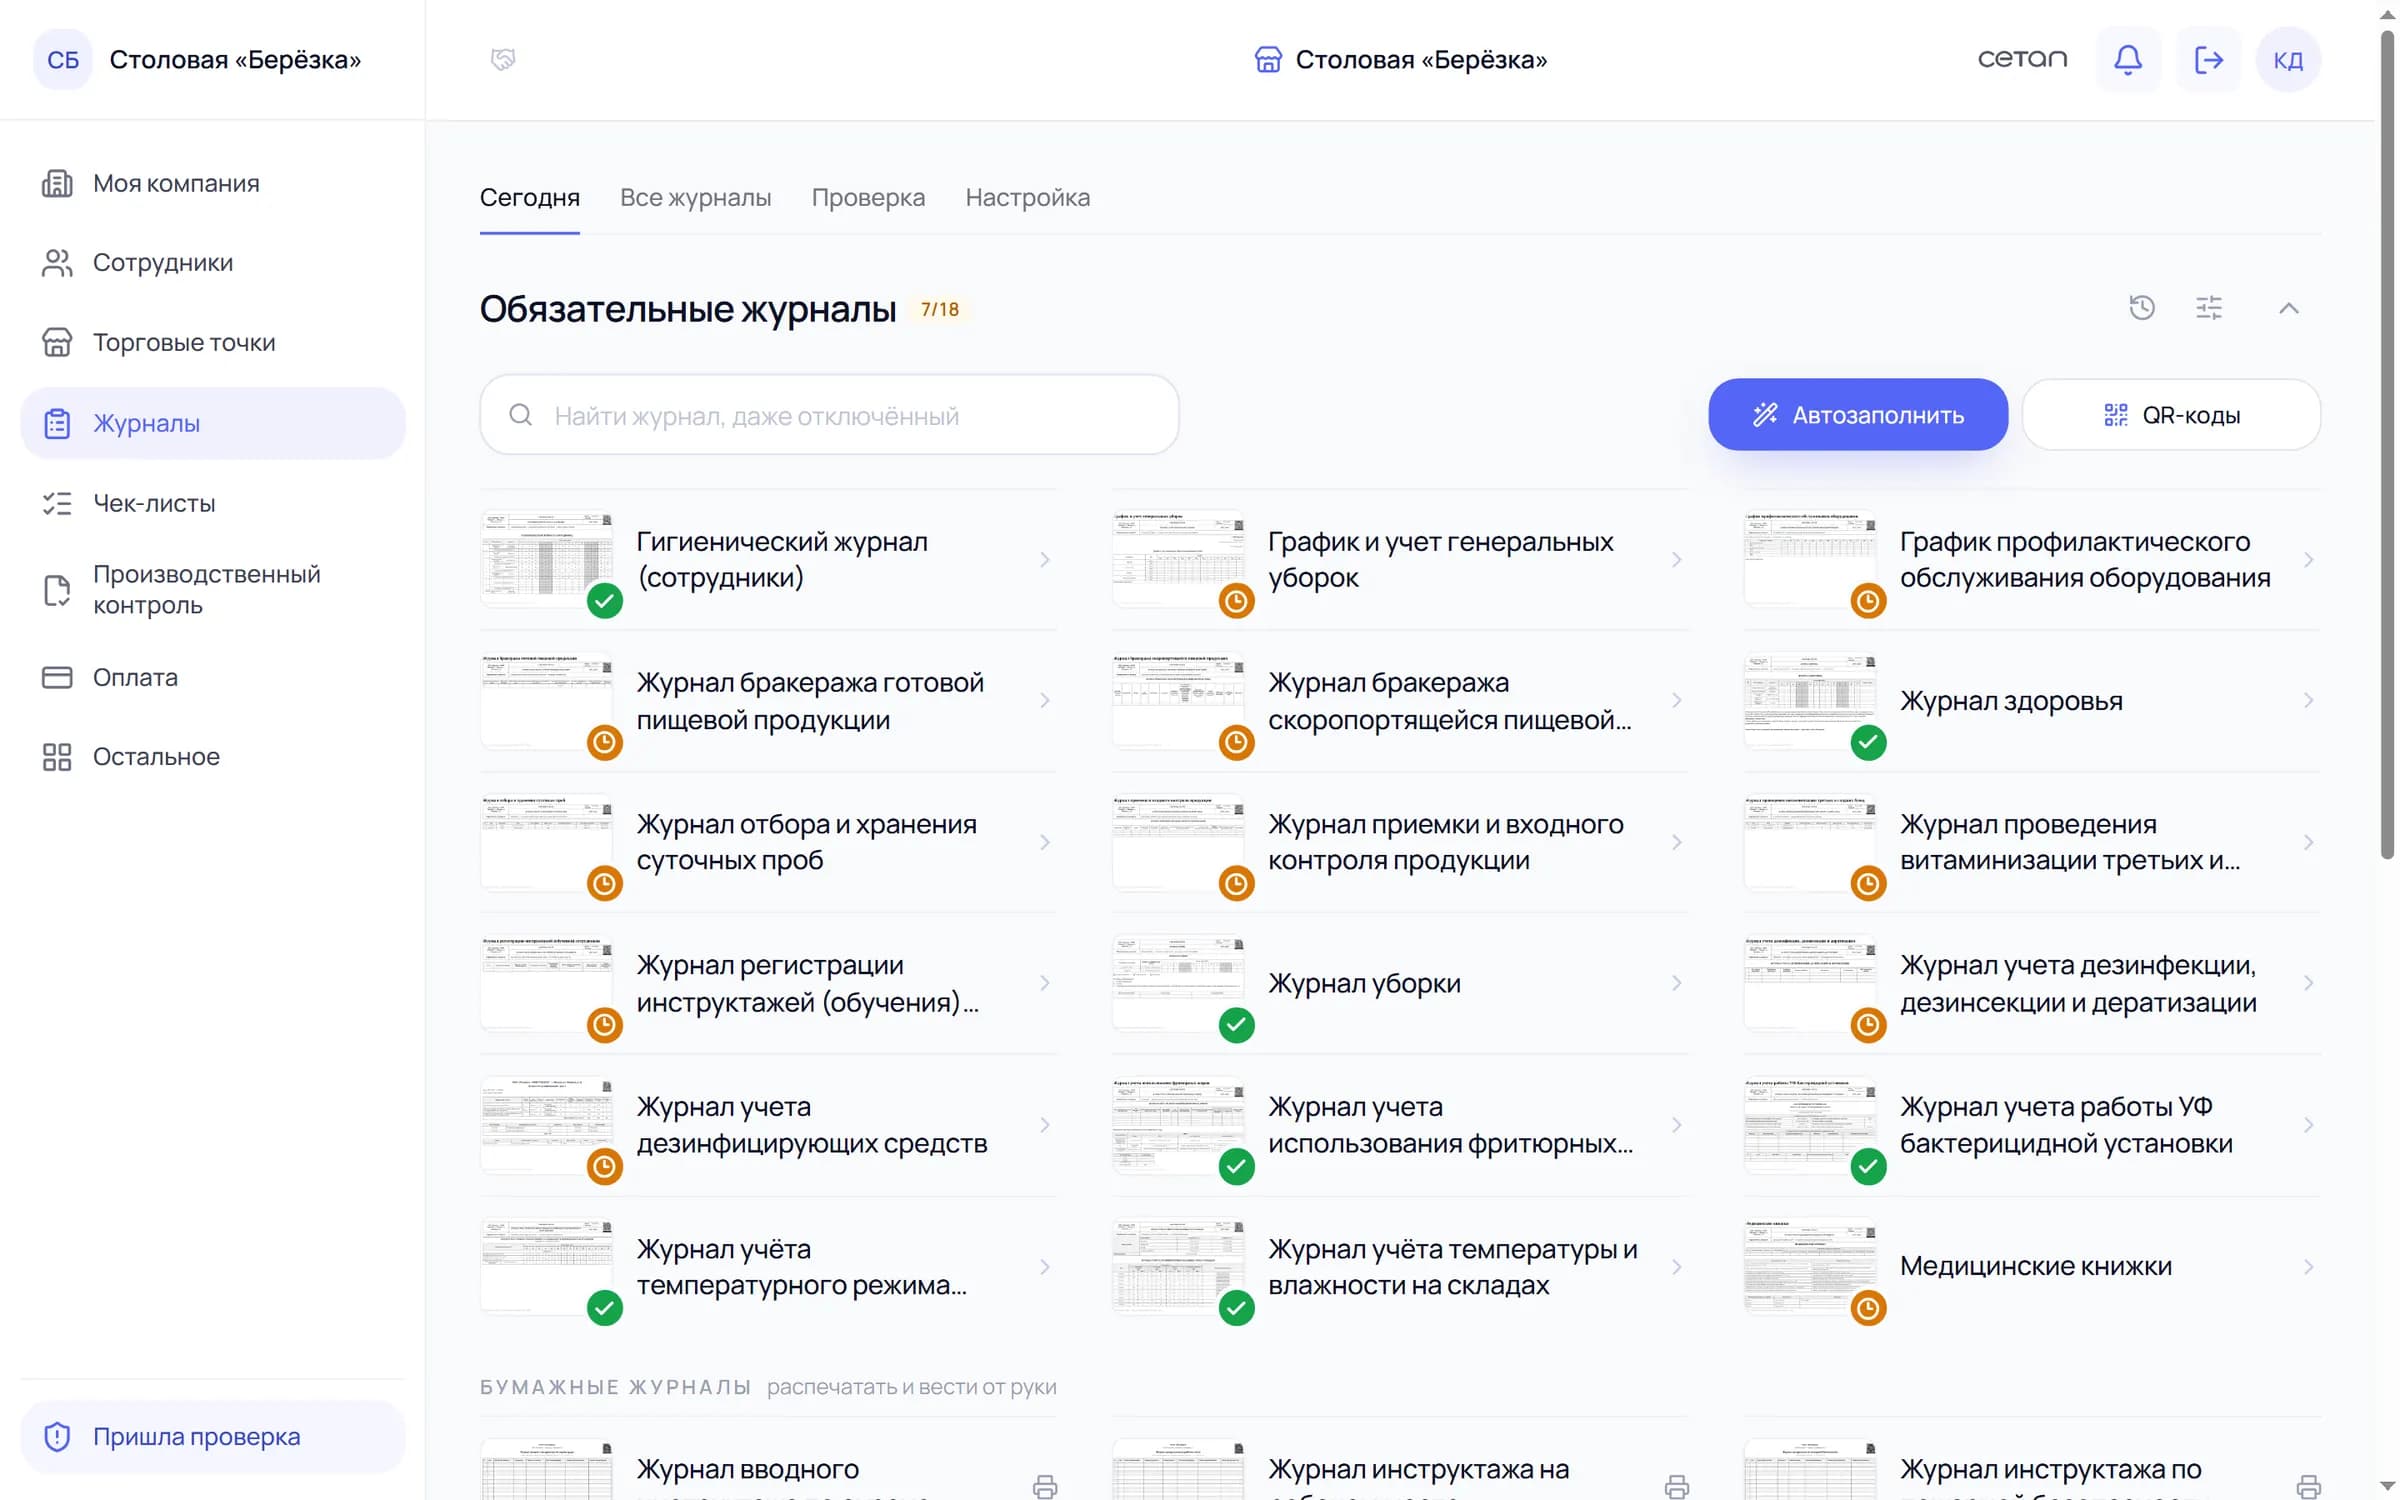Click pending clock badge on Медицинские книжки
The width and height of the screenshot is (2400, 1500).
click(1868, 1307)
